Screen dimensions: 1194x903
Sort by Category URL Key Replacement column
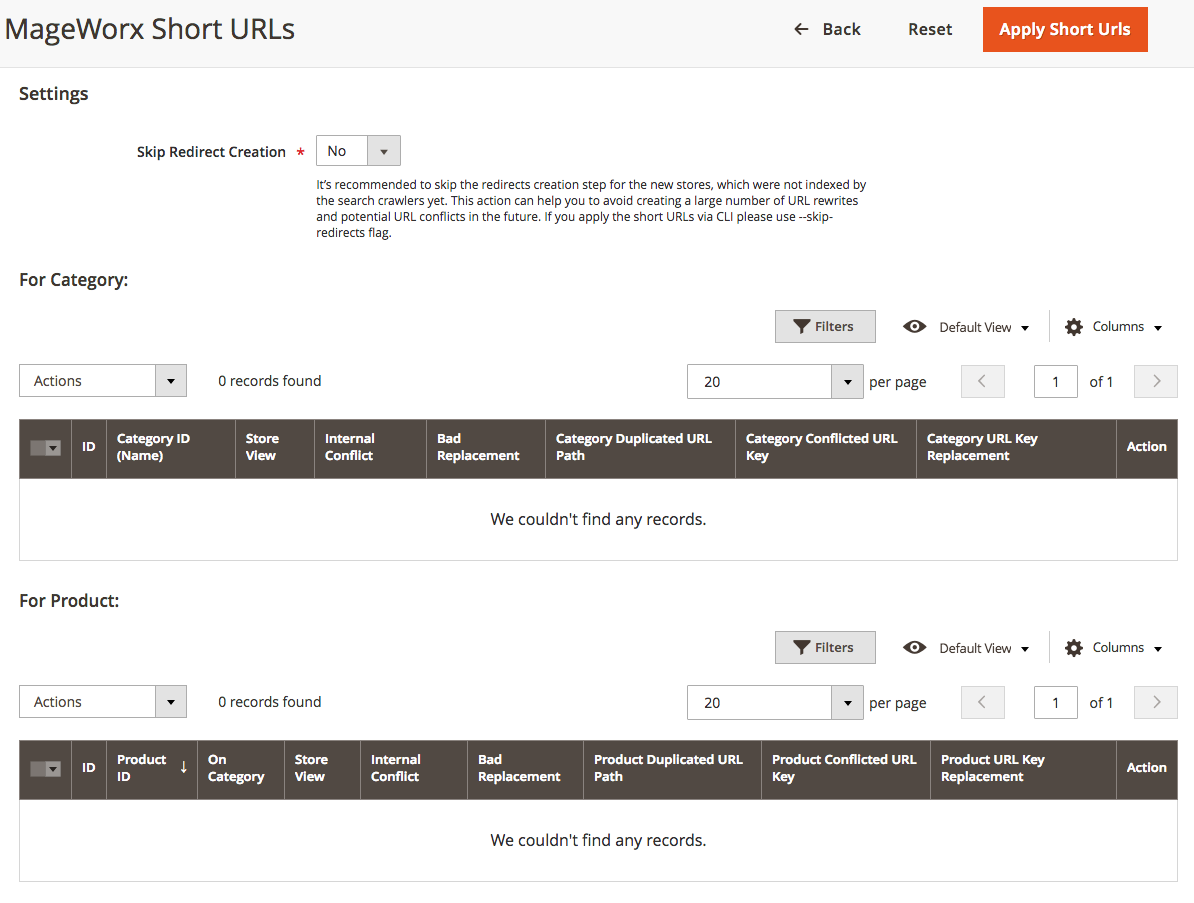(x=1016, y=448)
